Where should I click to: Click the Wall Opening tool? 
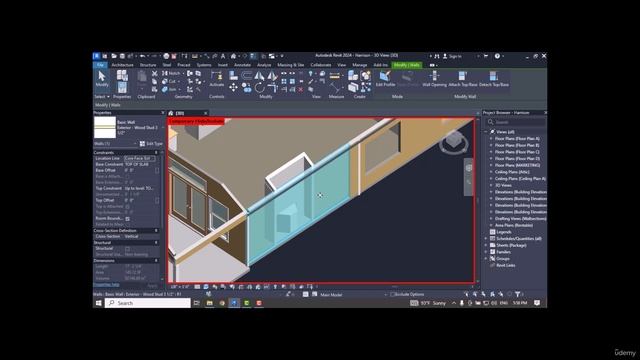click(434, 79)
